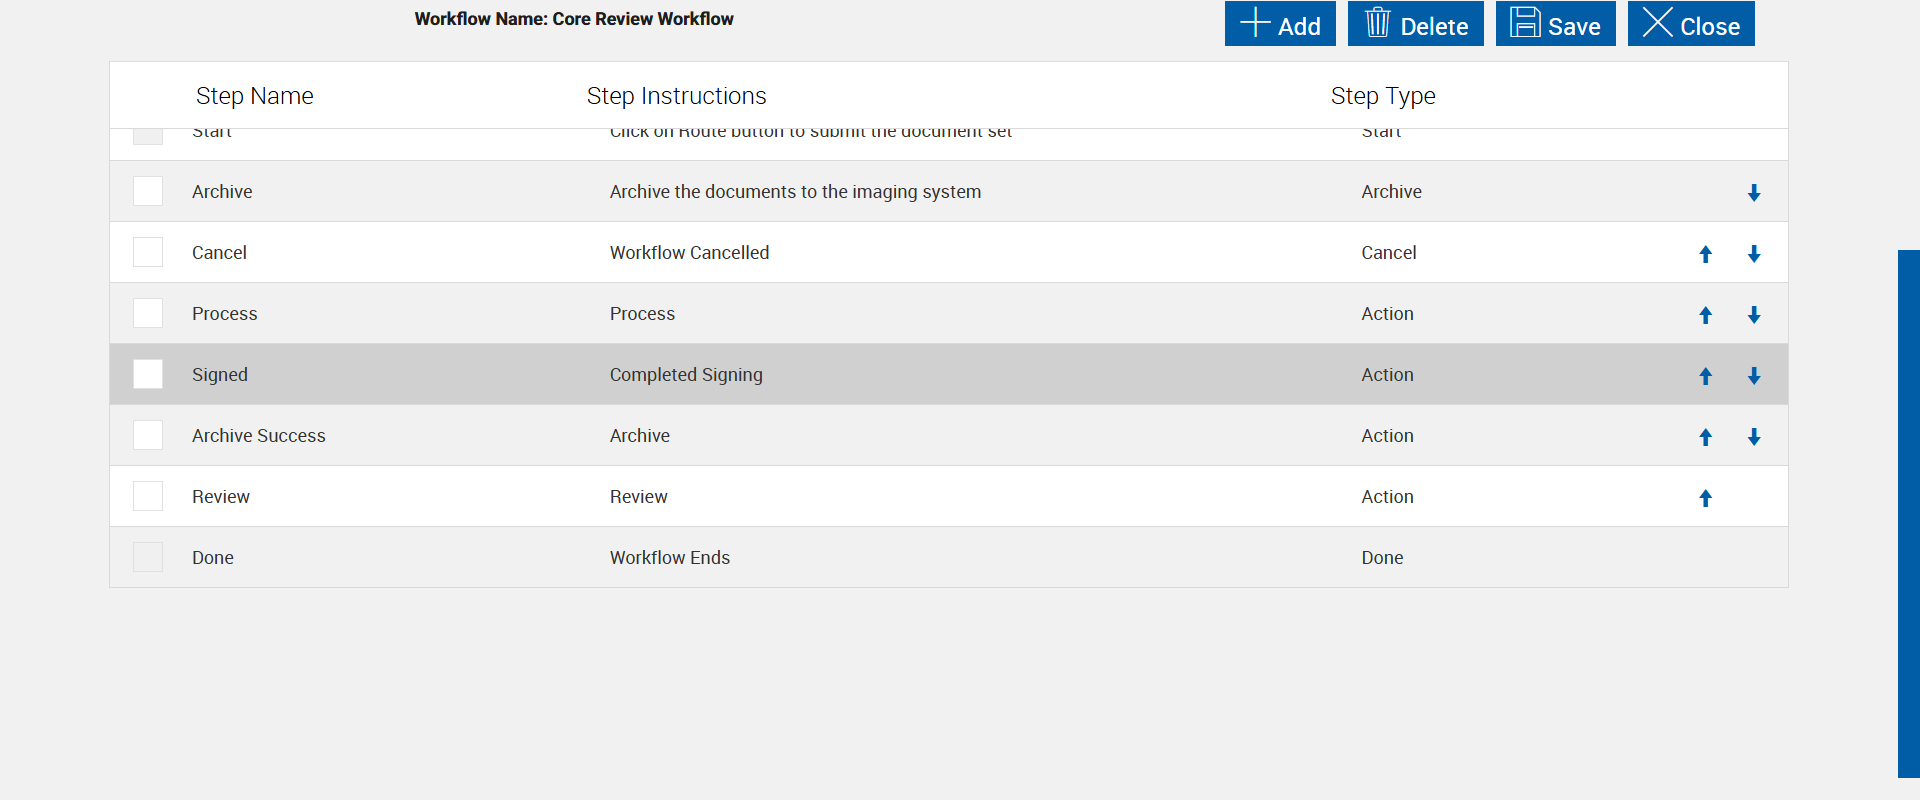The width and height of the screenshot is (1920, 800).
Task: Move the Archive Success step down
Action: coord(1754,437)
